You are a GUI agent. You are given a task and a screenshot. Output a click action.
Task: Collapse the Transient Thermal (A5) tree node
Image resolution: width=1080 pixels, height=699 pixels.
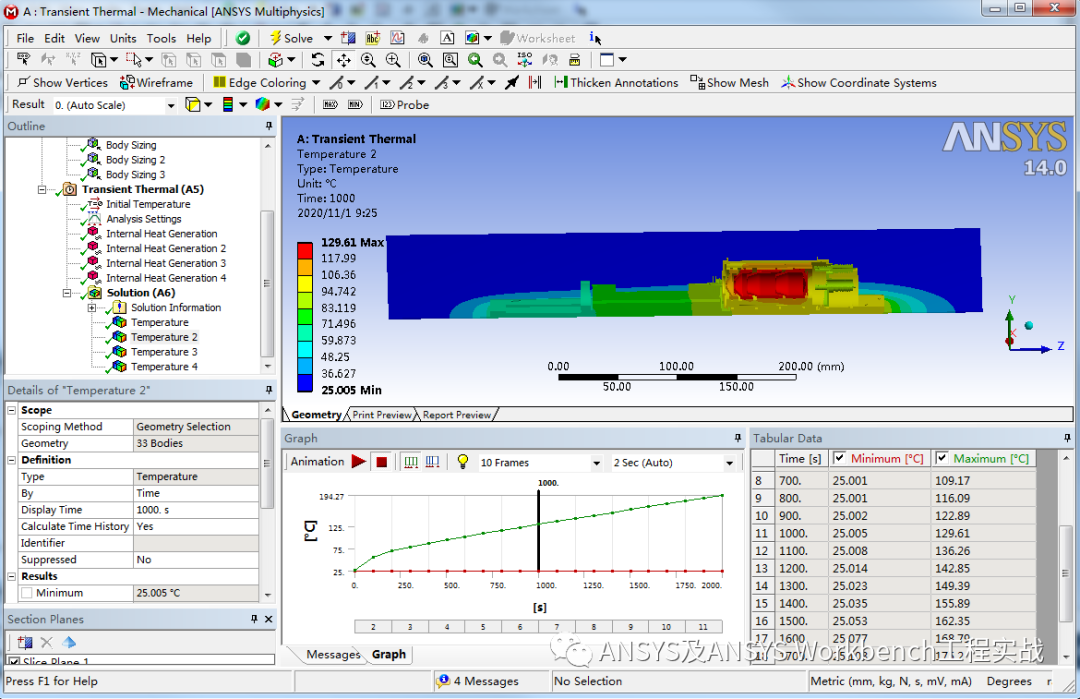[42, 189]
